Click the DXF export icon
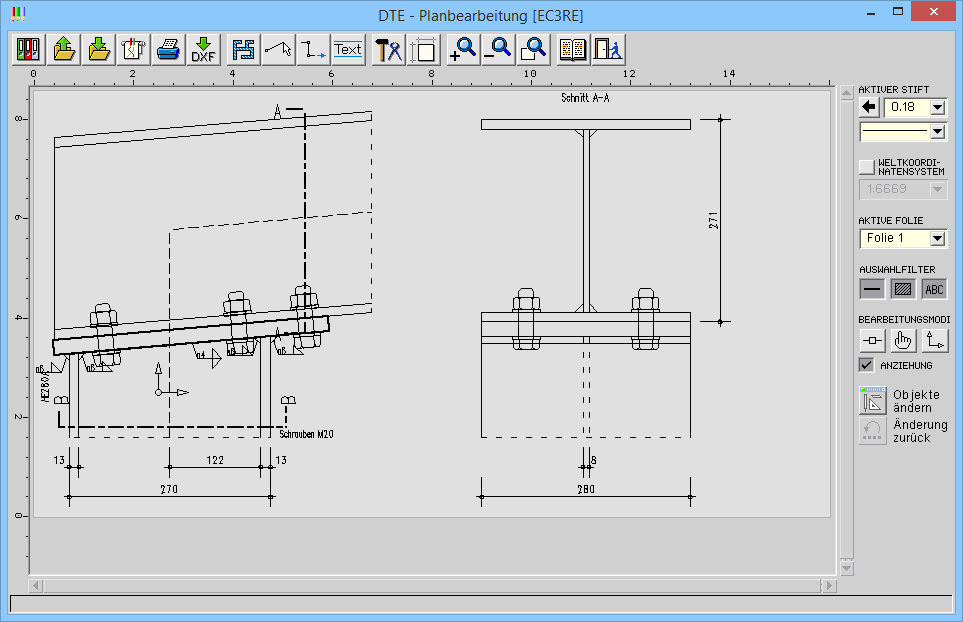Viewport: 963px width, 622px height. [204, 49]
